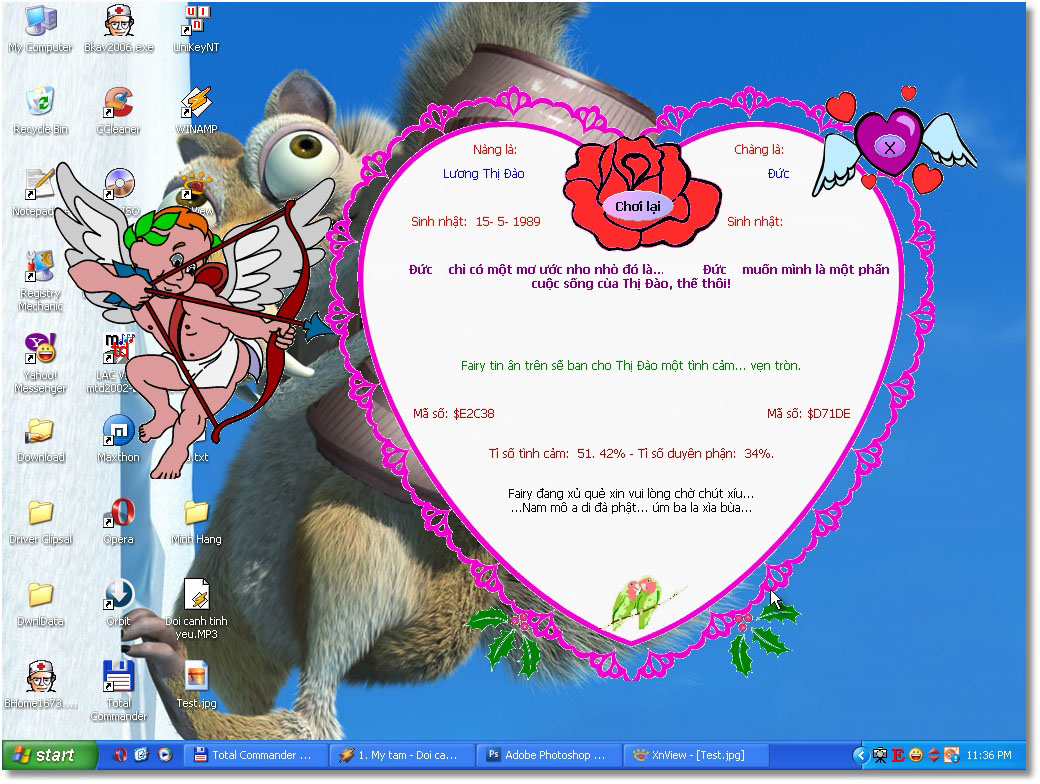Viewport: 1040px width, 784px height.
Task: Select the Opera browser desktop shortcut
Action: click(119, 522)
